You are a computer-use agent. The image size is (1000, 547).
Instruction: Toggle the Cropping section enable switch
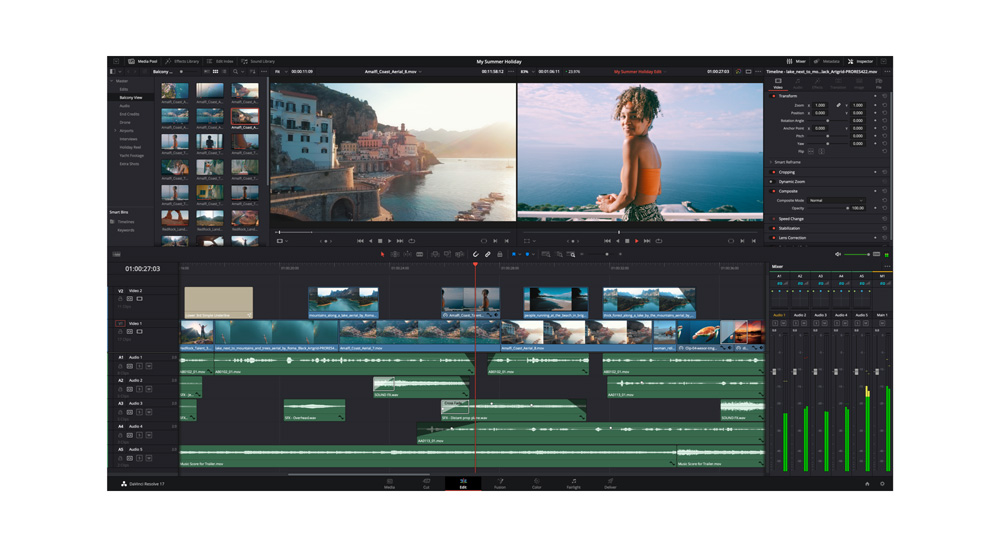(773, 172)
